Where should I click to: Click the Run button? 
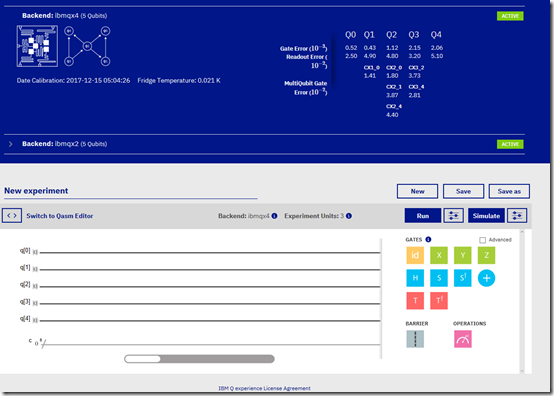click(423, 215)
